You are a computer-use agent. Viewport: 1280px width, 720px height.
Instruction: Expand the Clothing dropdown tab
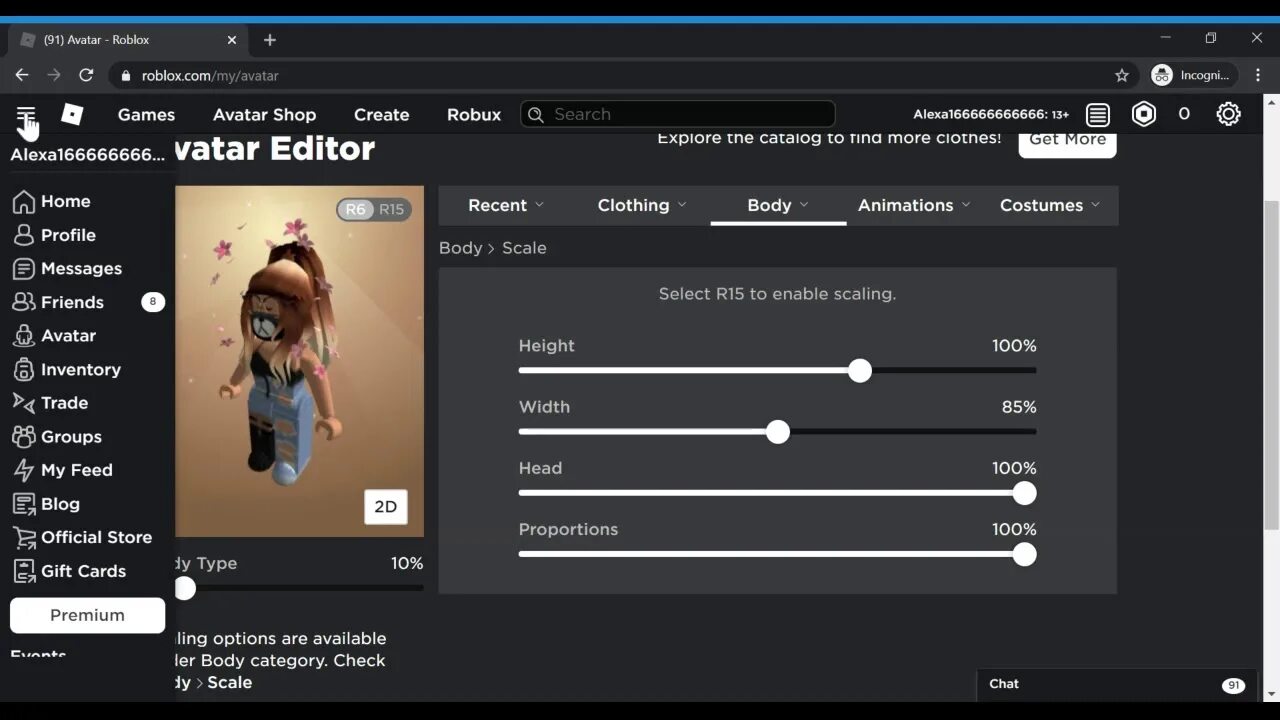[642, 205]
